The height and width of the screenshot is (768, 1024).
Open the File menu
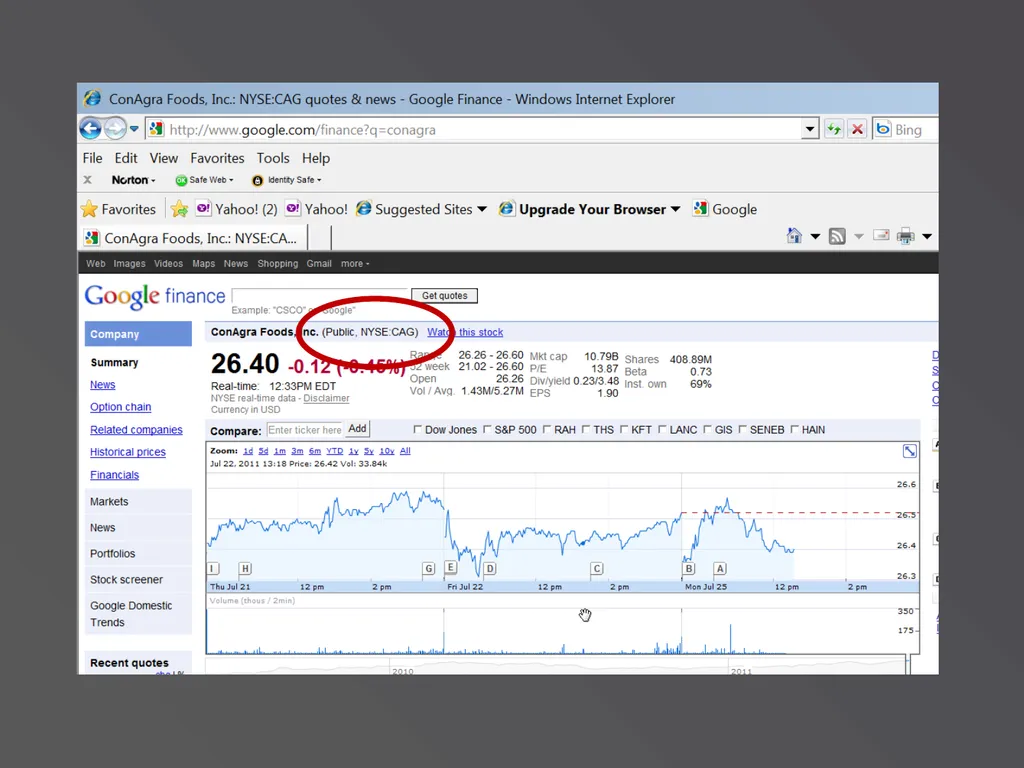click(x=92, y=158)
